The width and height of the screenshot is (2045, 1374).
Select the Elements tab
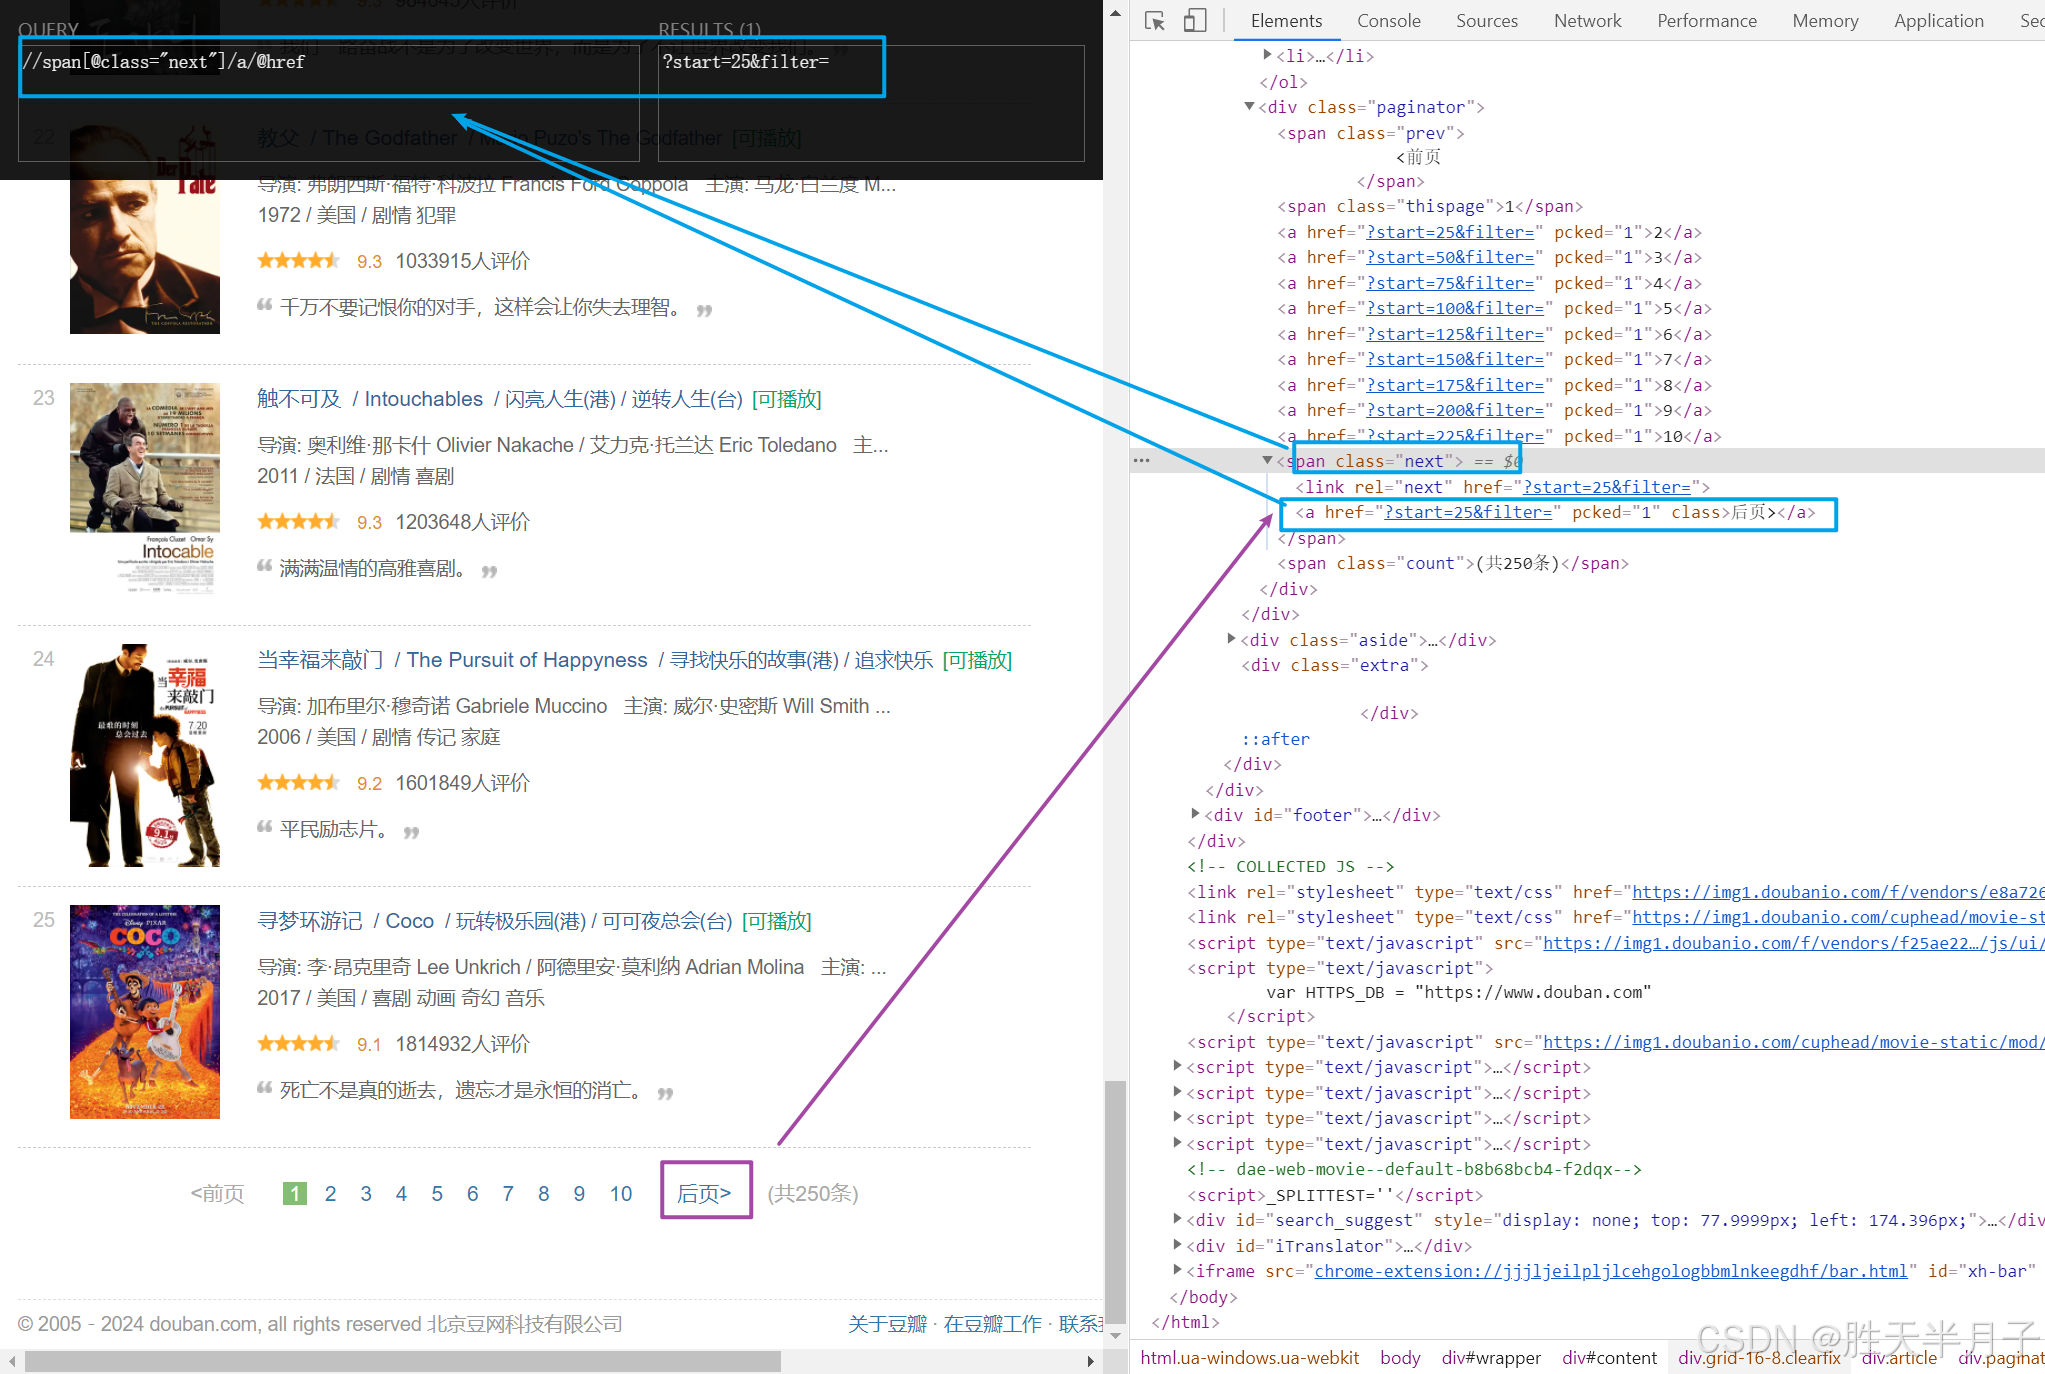[x=1286, y=21]
